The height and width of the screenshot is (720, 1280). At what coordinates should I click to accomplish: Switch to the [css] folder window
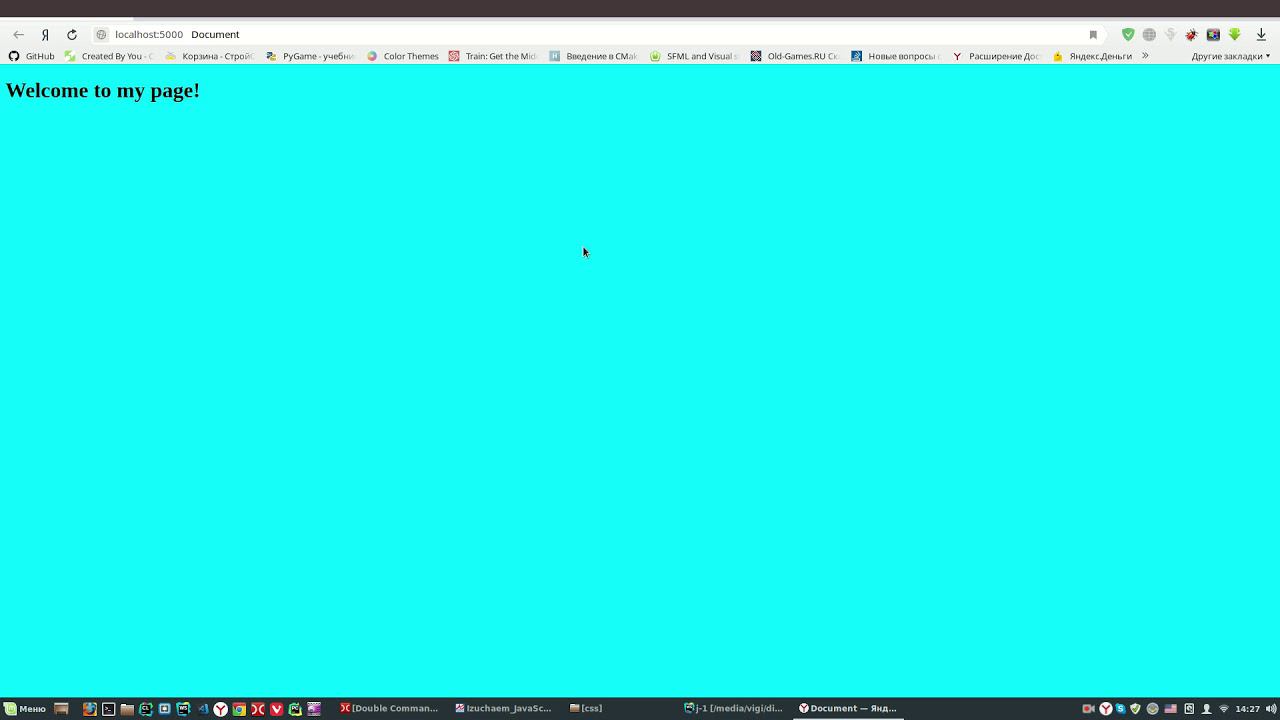[x=586, y=708]
